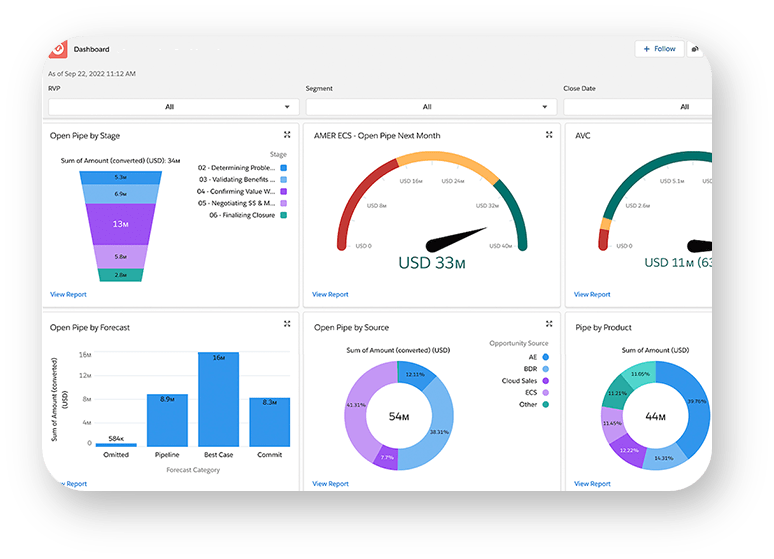The height and width of the screenshot is (559, 774).
Task: Click the Follow button
Action: 660,49
